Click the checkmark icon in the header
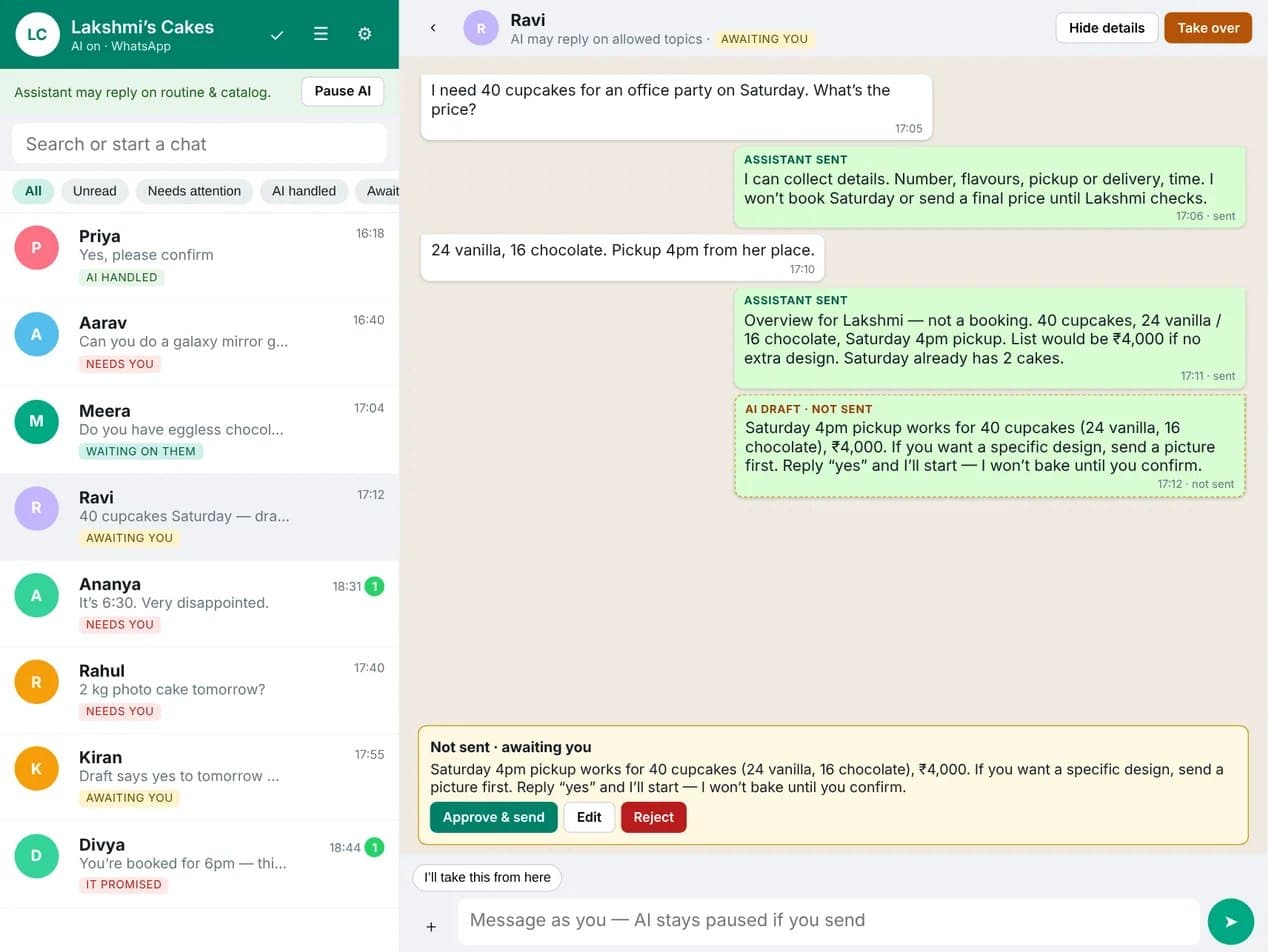Image resolution: width=1270 pixels, height=952 pixels. tap(277, 34)
